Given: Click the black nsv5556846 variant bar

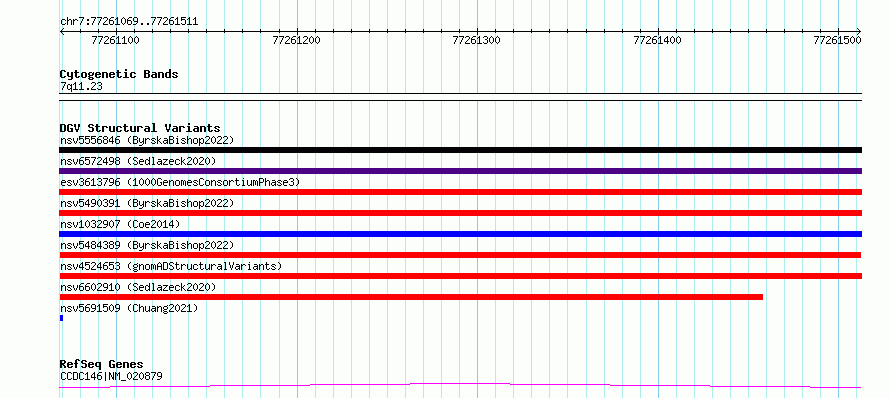Looking at the screenshot, I should (x=460, y=150).
